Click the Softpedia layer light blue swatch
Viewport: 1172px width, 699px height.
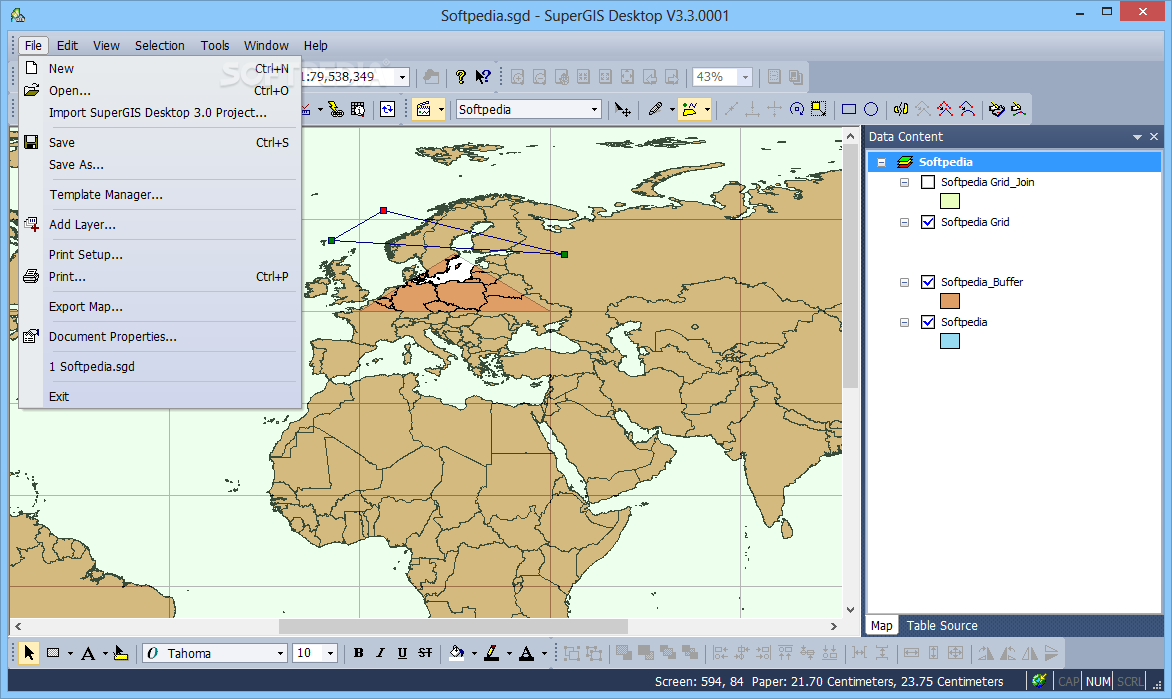[949, 341]
